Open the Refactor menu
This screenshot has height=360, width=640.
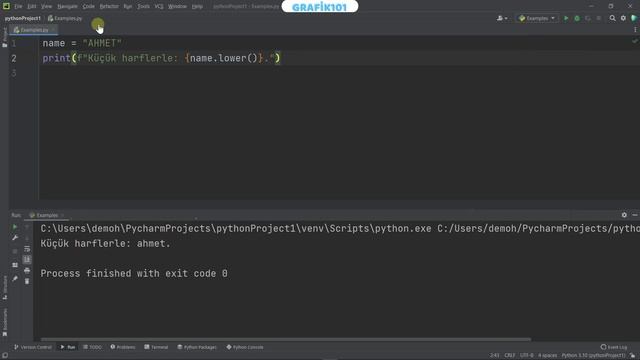click(109, 7)
